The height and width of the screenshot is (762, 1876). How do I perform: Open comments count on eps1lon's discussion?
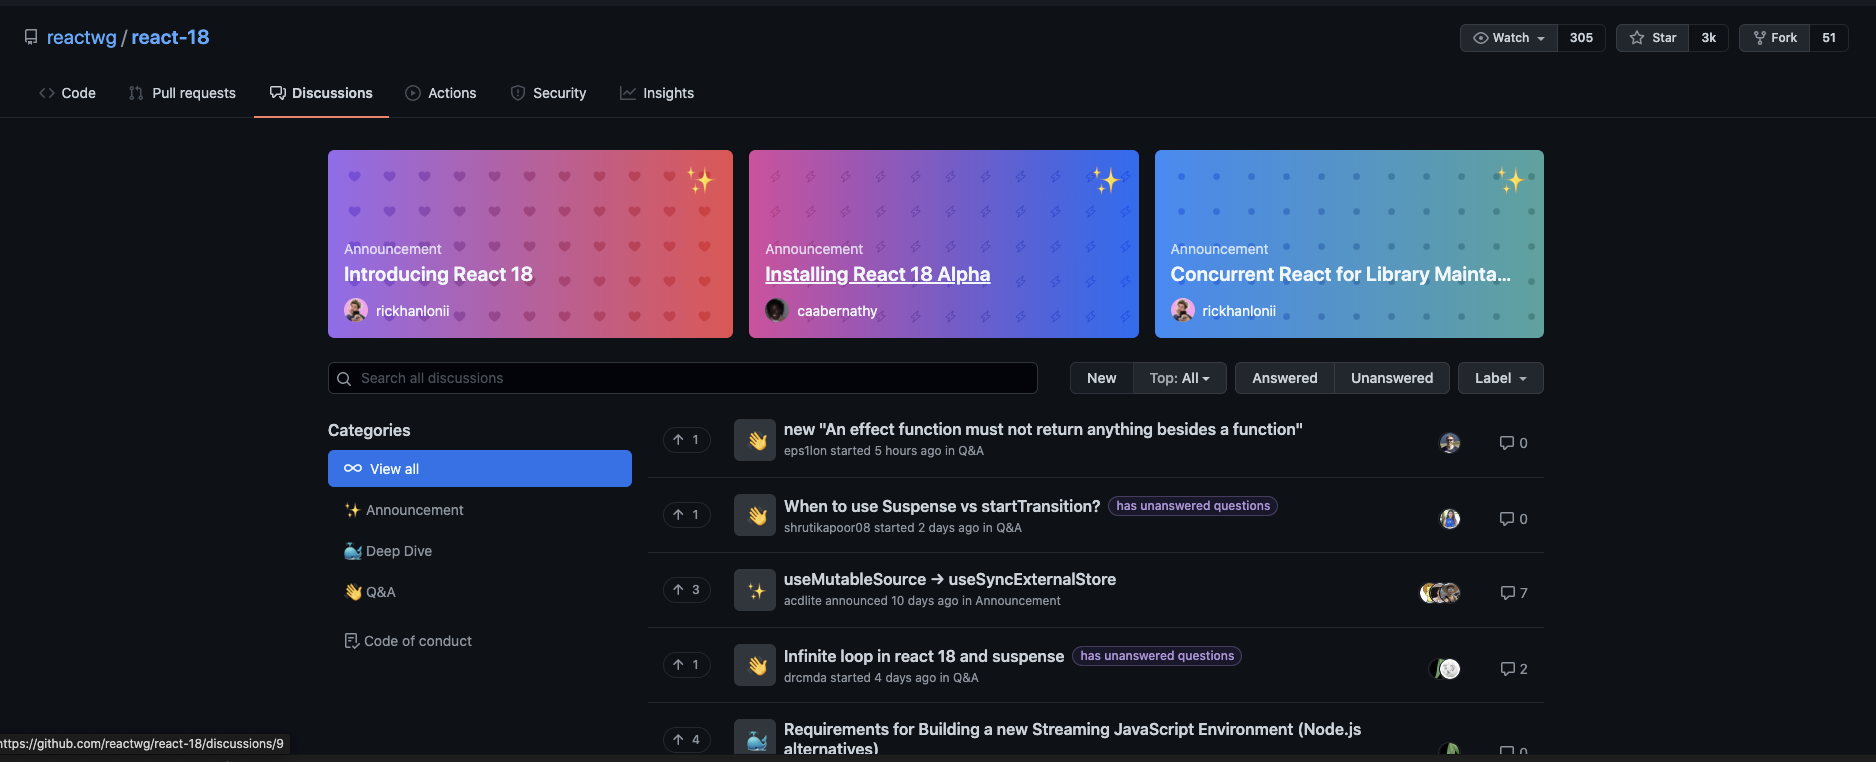click(x=1513, y=443)
